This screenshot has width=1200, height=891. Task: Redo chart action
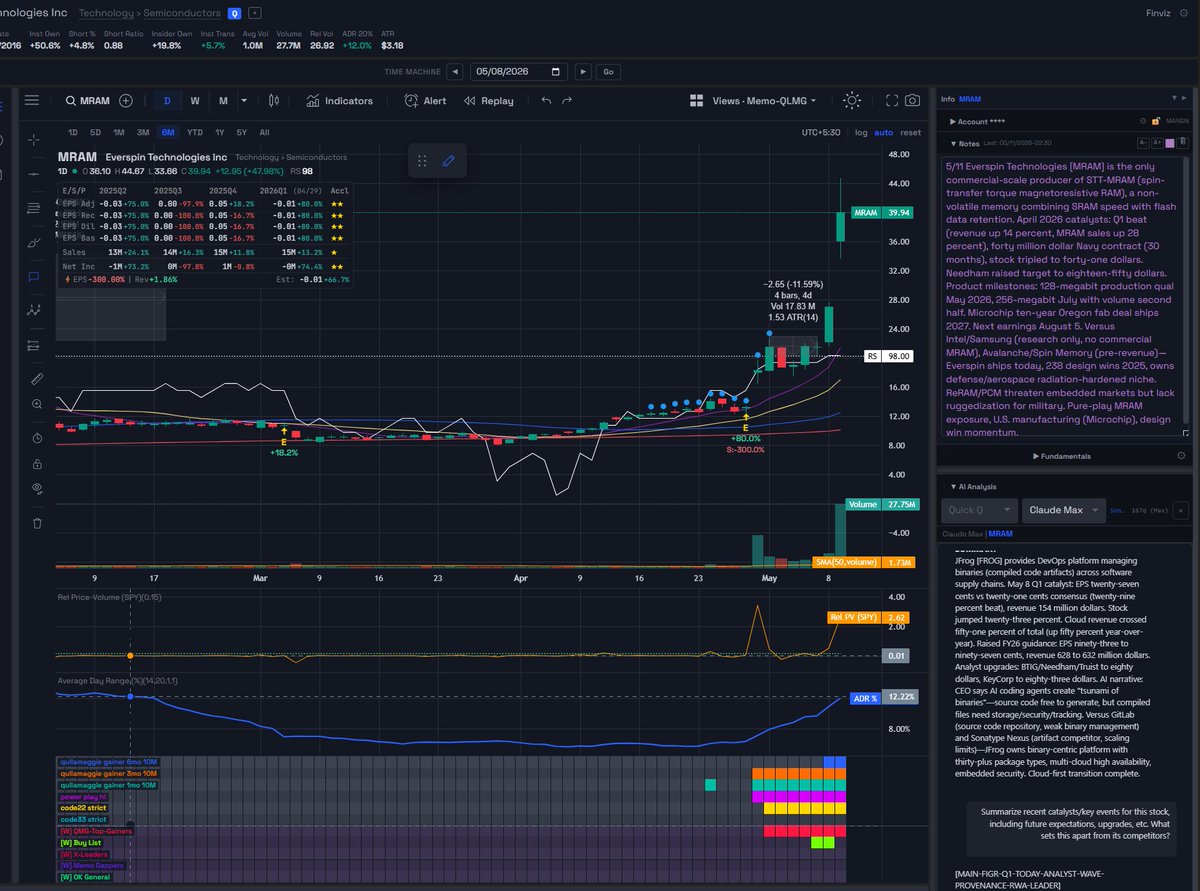pos(567,100)
